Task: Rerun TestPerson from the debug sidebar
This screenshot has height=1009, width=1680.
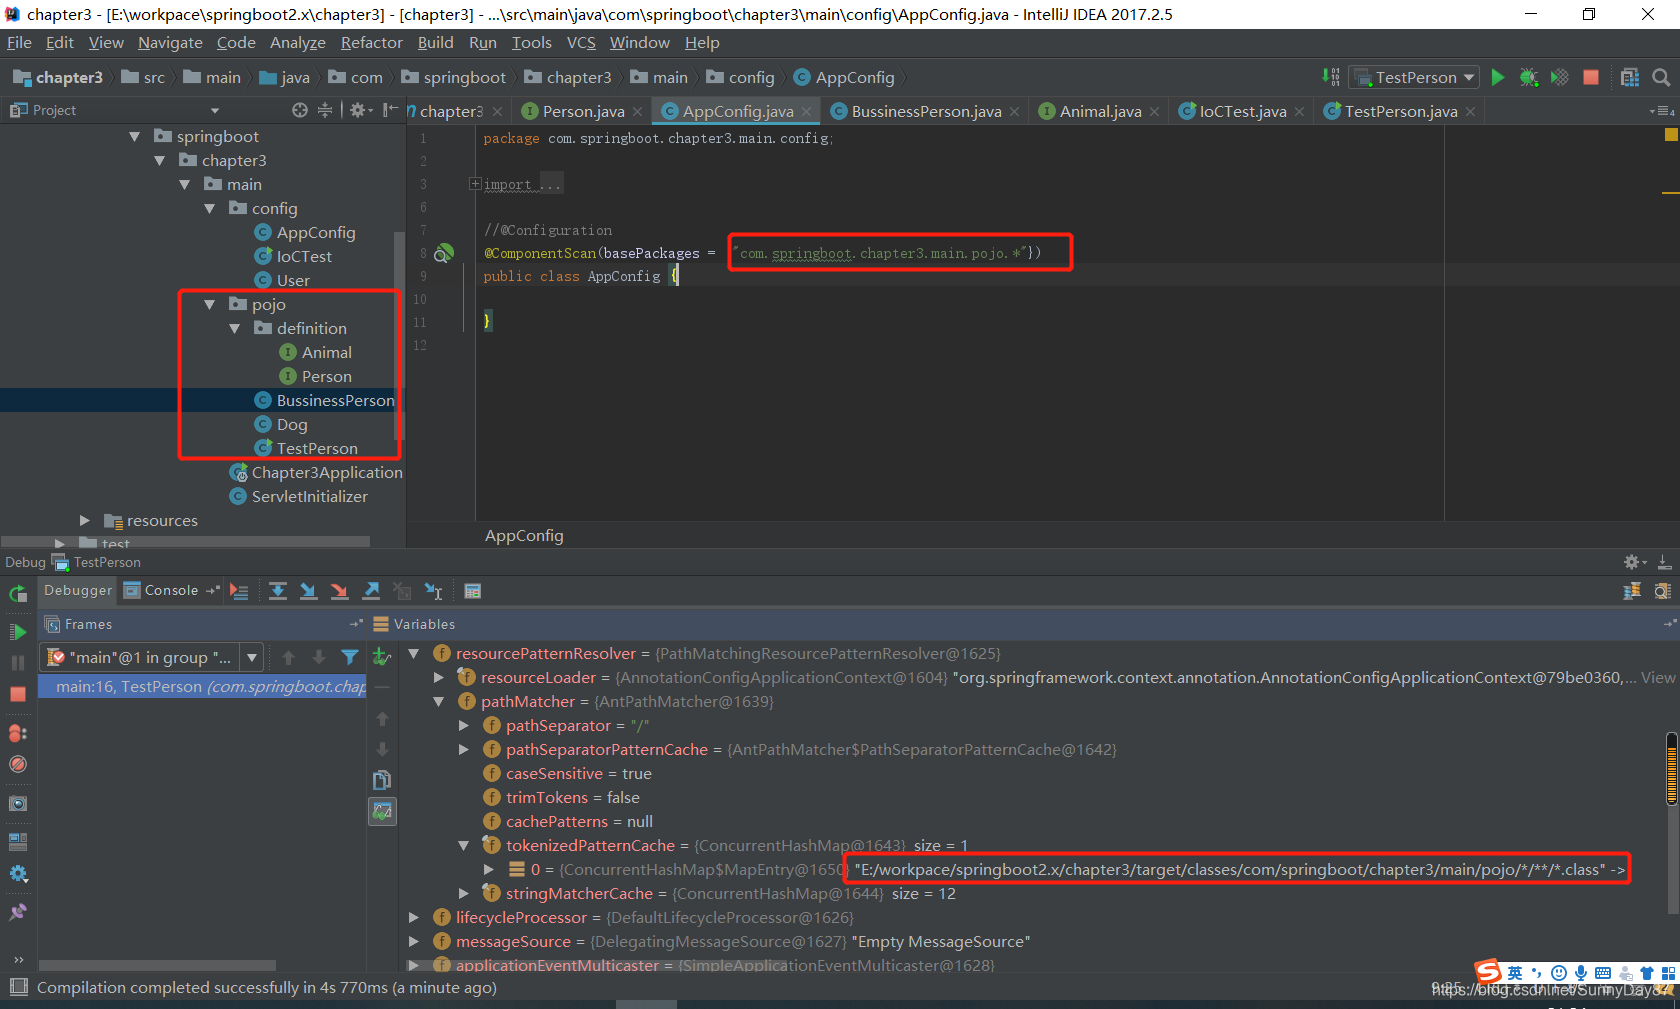Action: [x=18, y=594]
